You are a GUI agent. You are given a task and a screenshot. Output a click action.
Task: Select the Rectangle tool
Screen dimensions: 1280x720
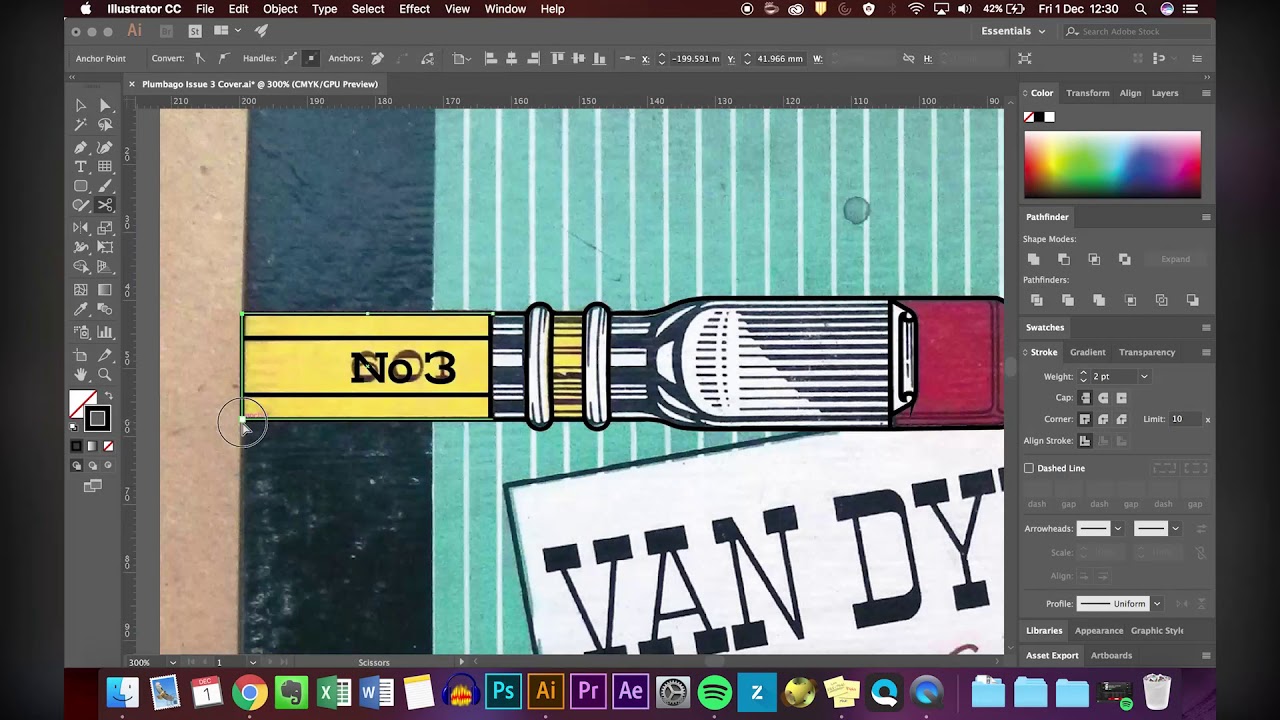(81, 187)
